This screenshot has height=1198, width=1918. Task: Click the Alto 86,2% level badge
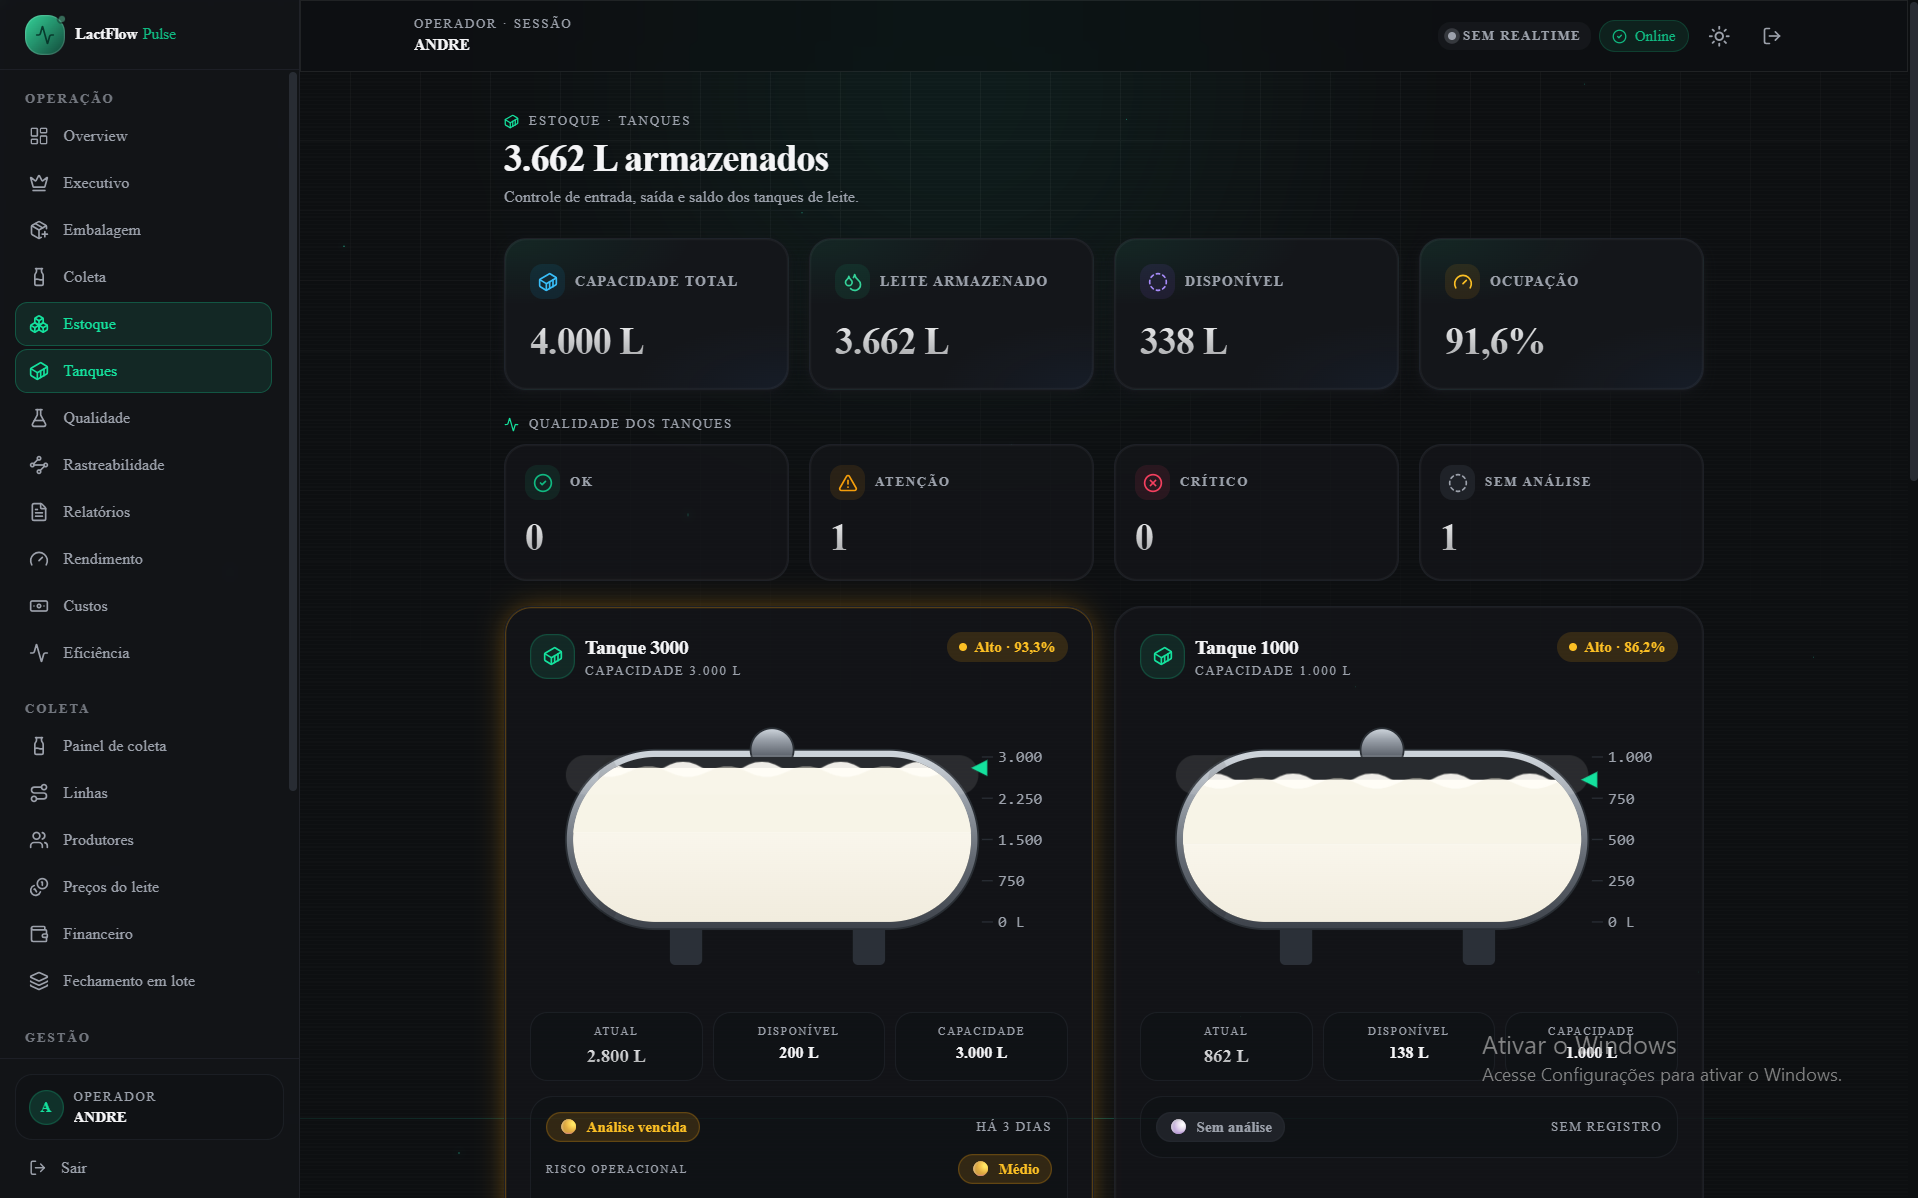click(x=1617, y=647)
